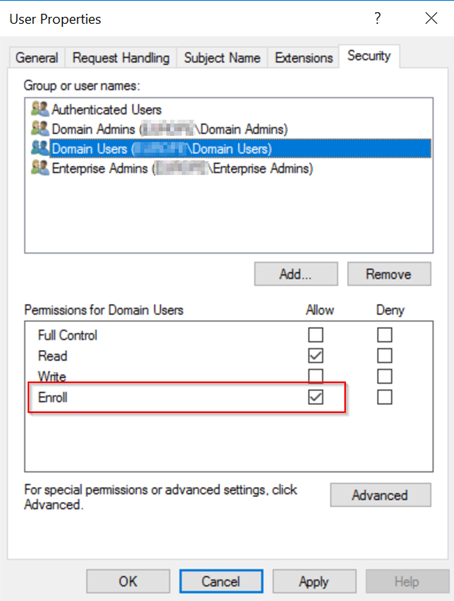Click the Enterprise Admins group icon

(40, 168)
